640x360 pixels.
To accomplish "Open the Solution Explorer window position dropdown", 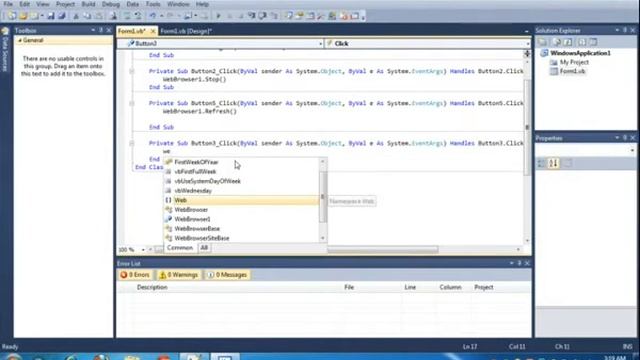I will click(617, 30).
